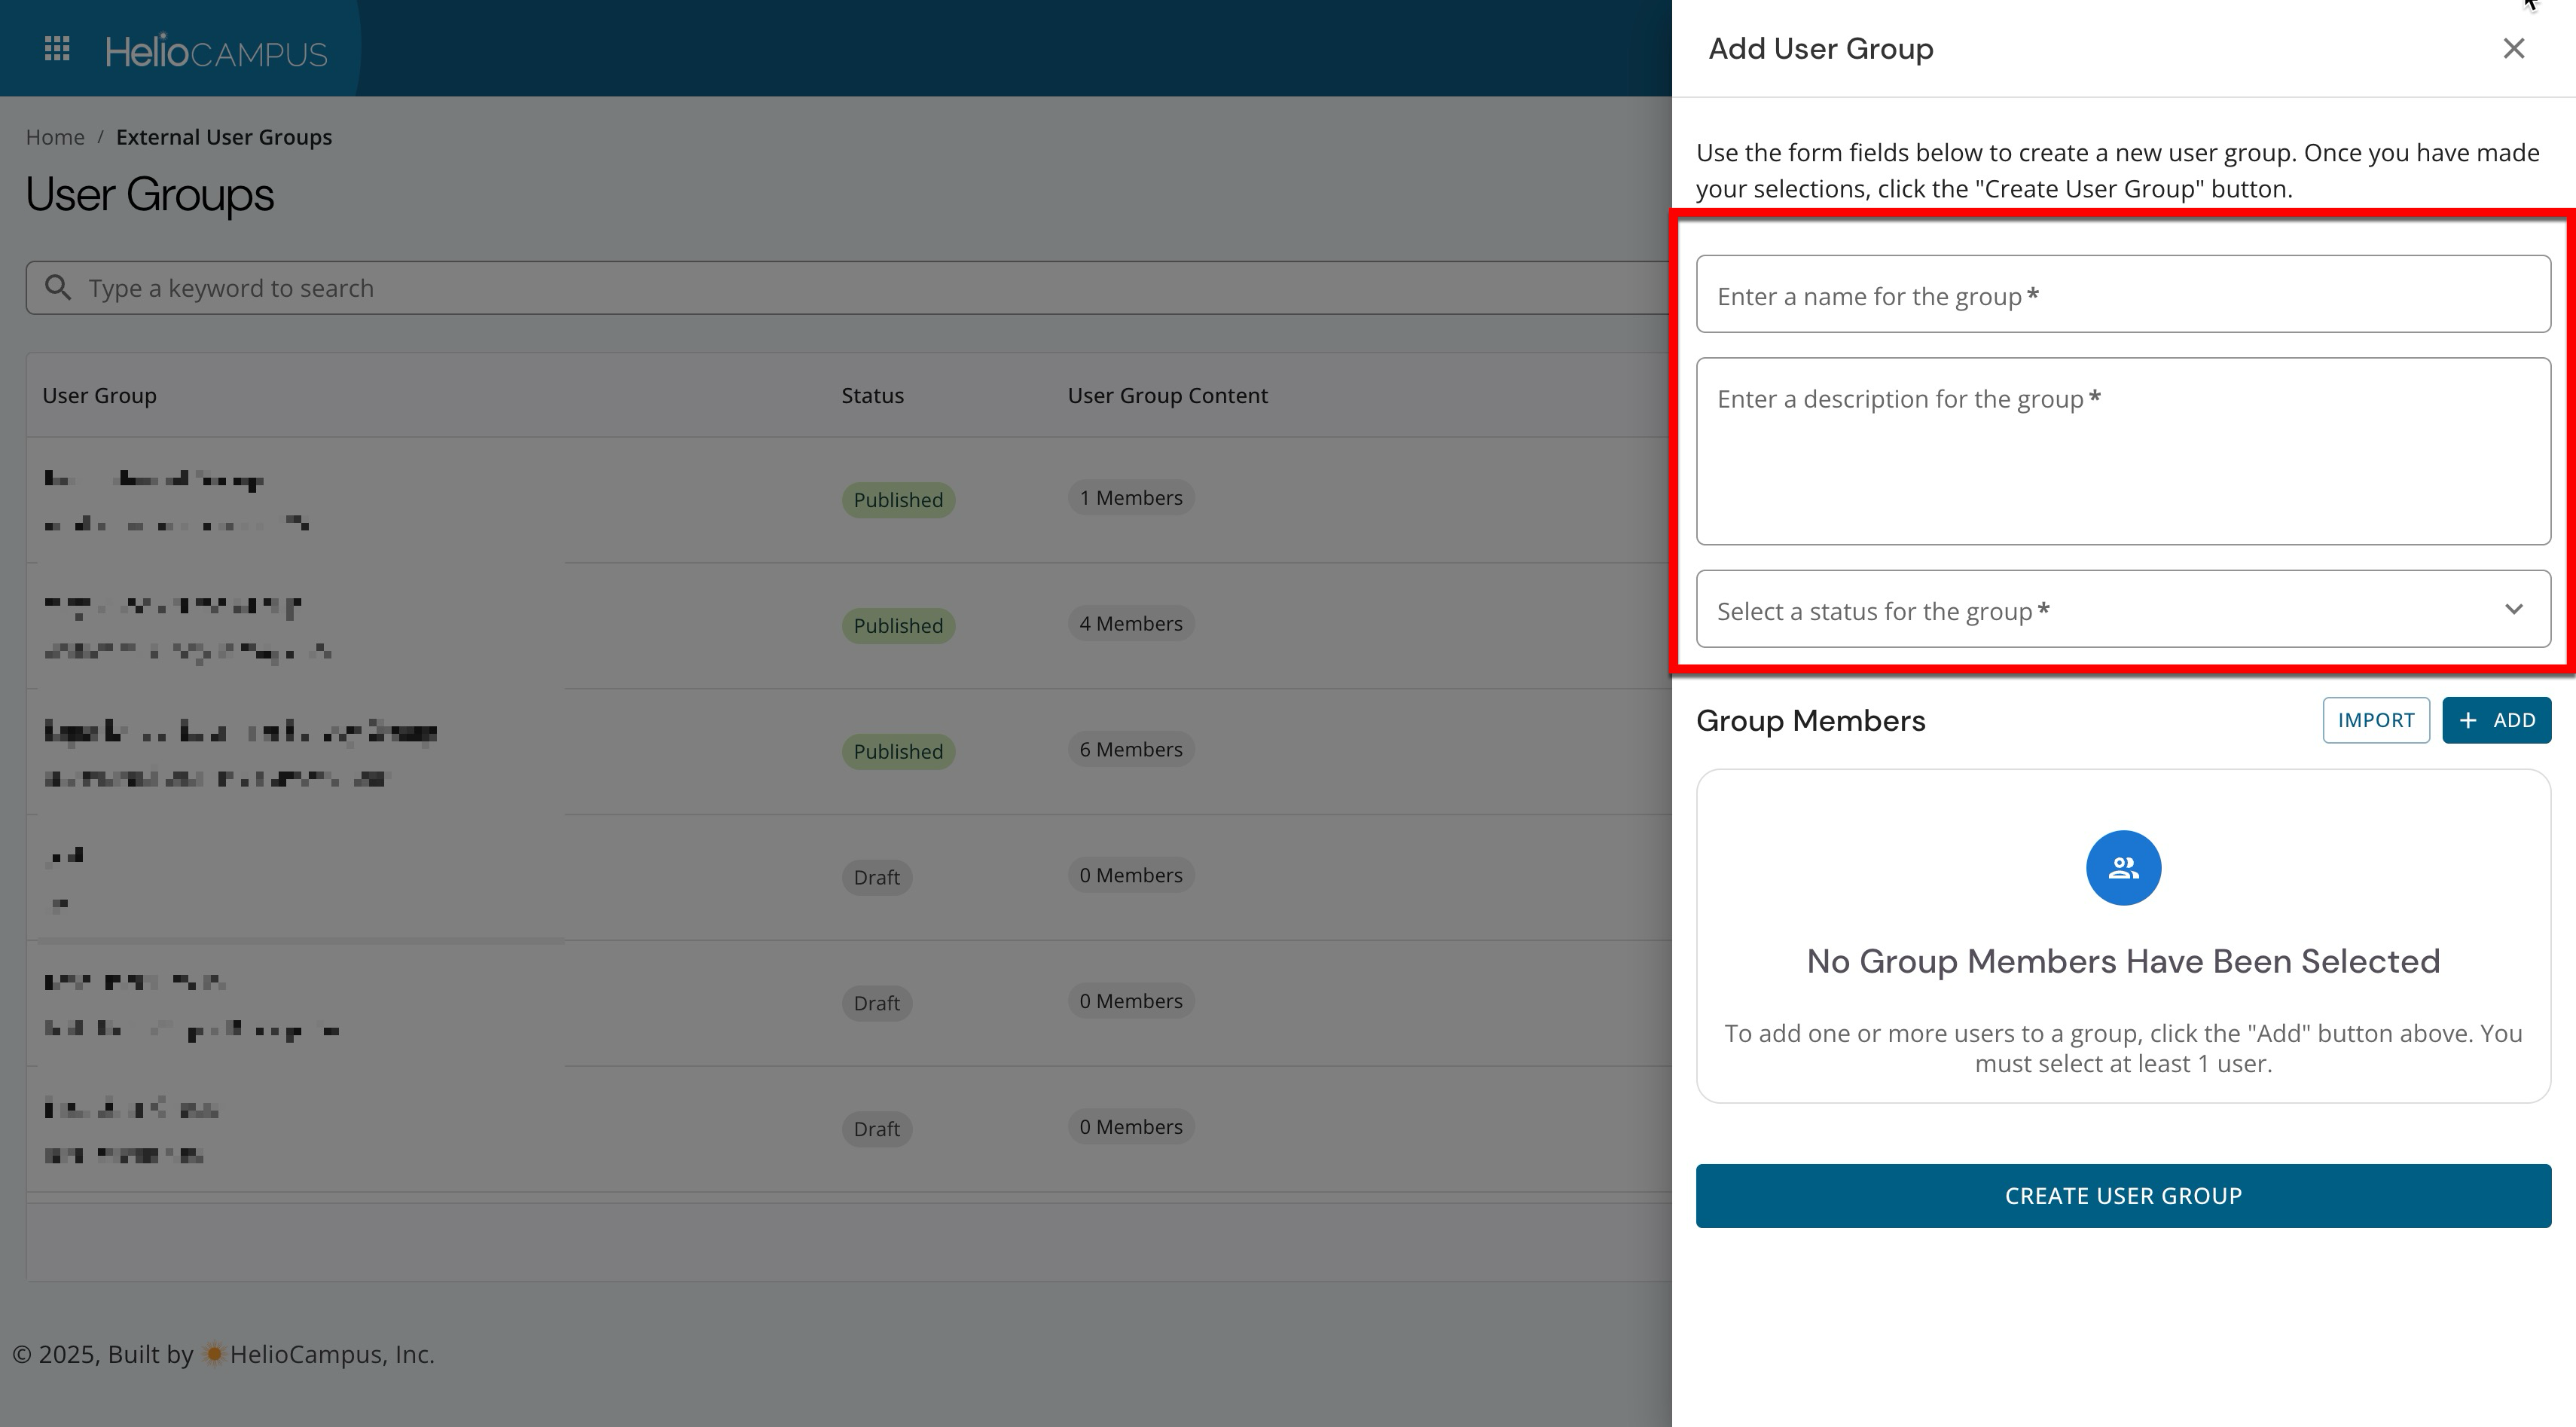Open Select a status for the group
This screenshot has height=1427, width=2576.
[x=2100, y=610]
